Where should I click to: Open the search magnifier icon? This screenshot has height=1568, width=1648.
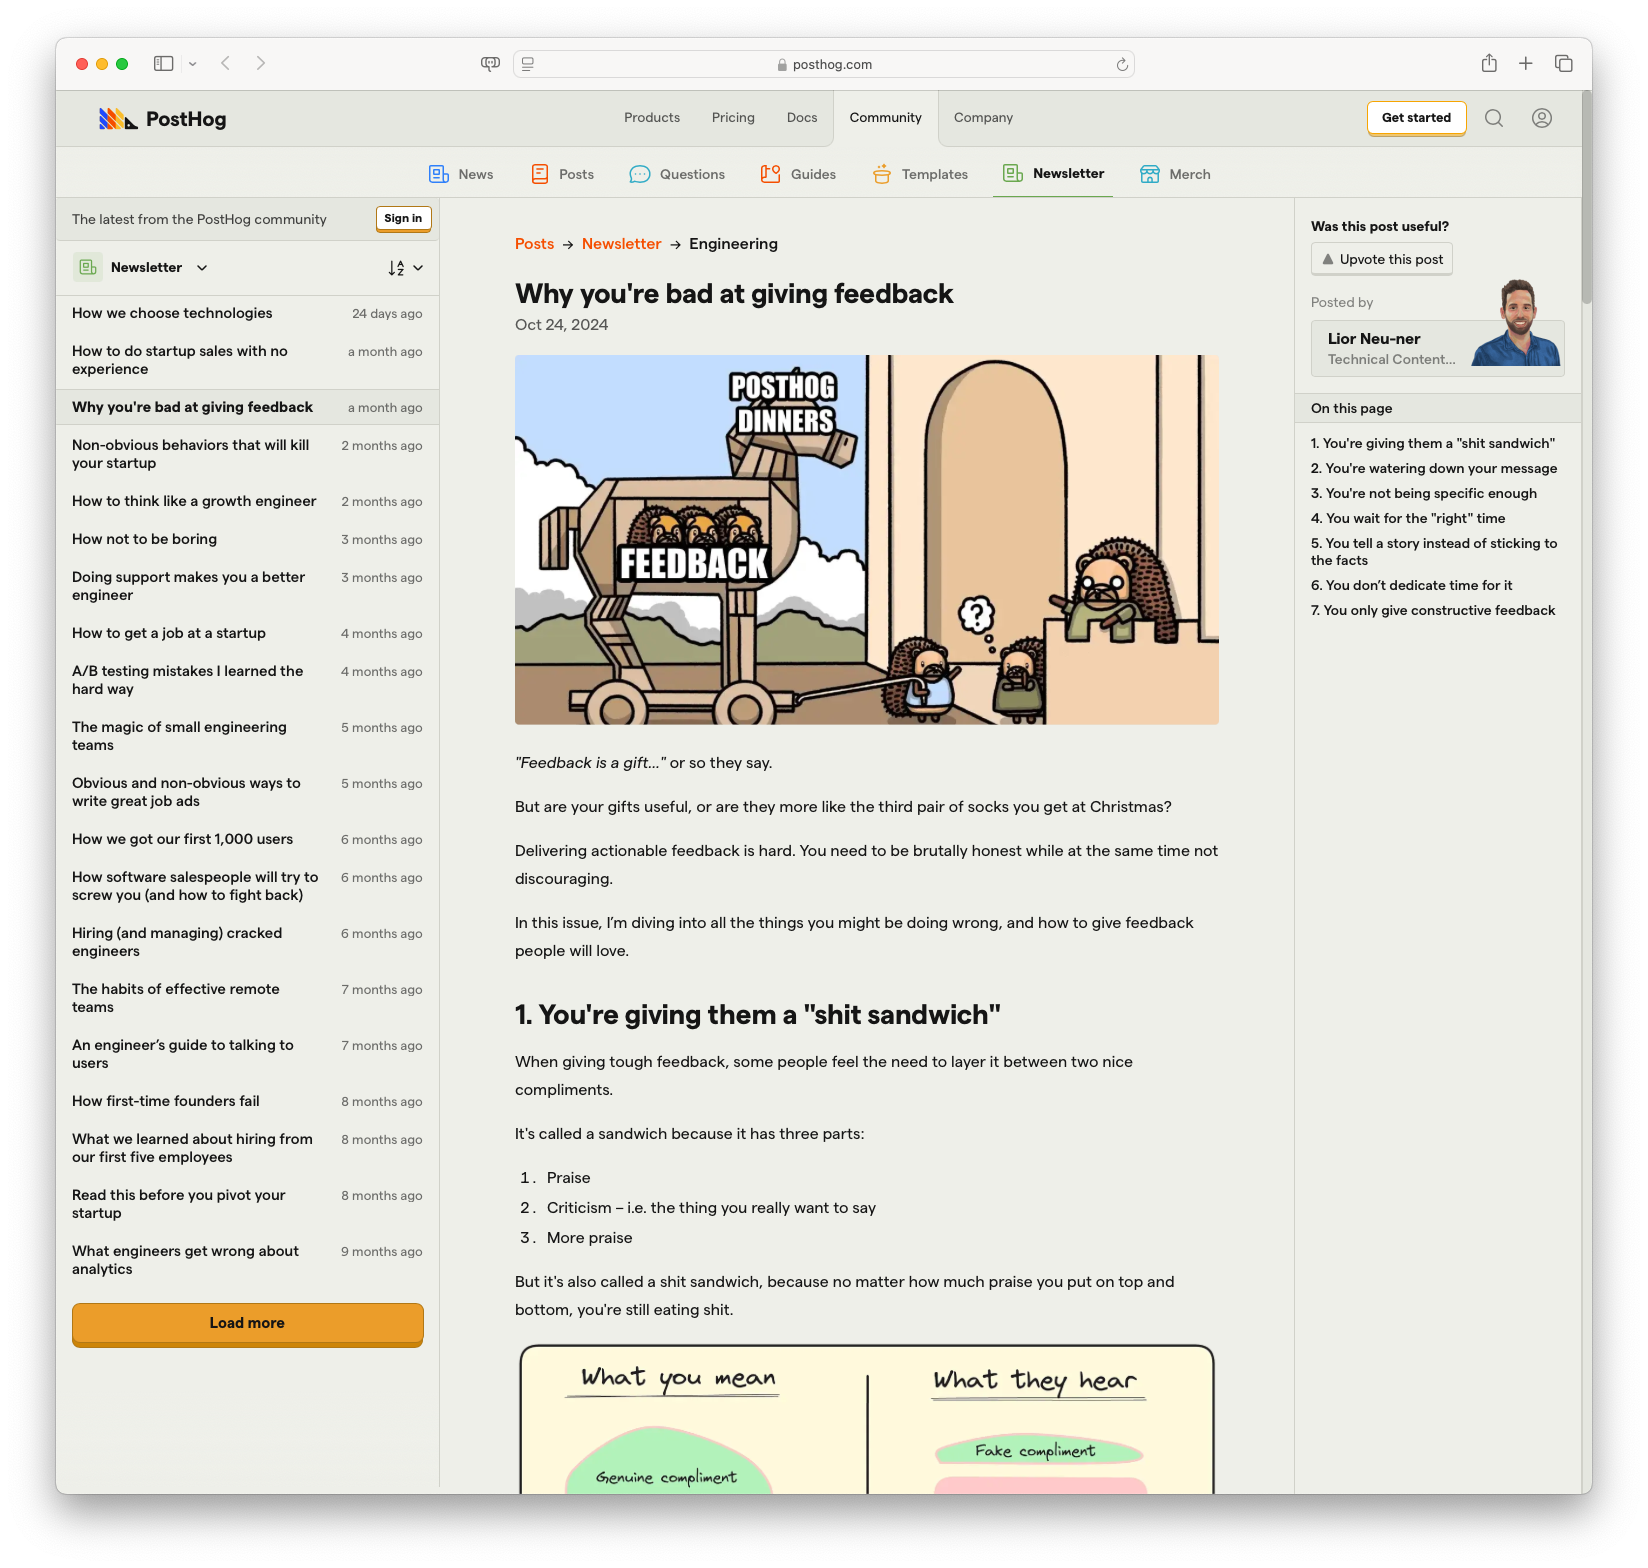click(1493, 118)
